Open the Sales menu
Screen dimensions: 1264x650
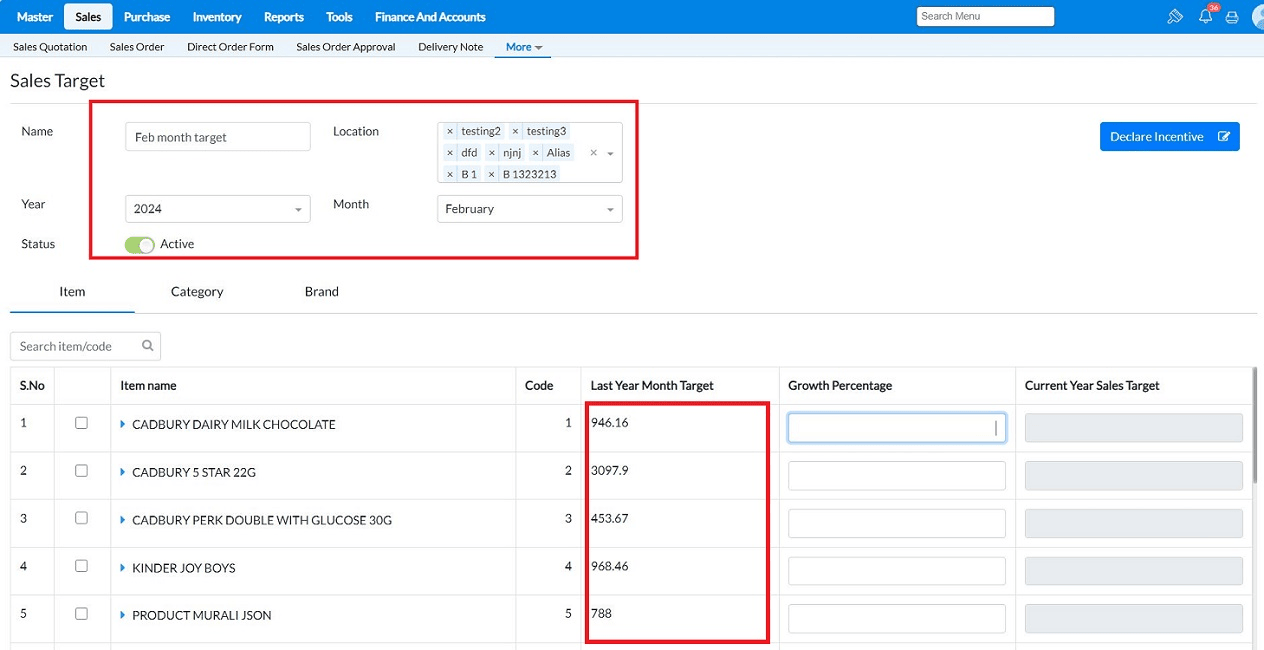[x=88, y=17]
